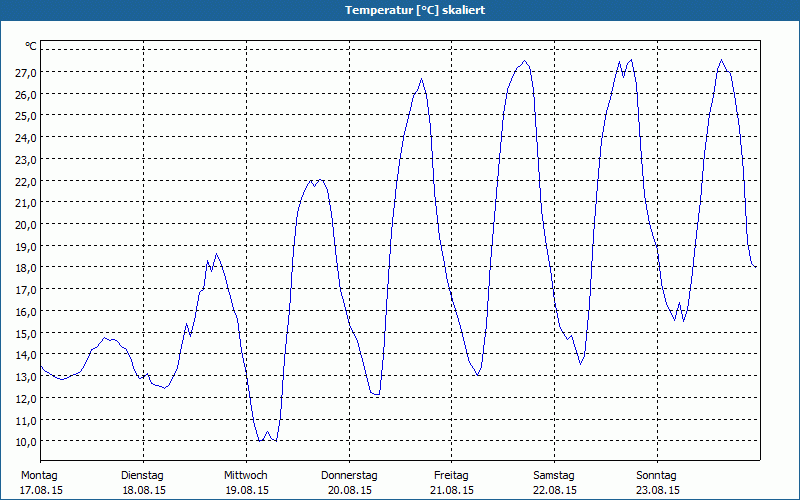
Task: Click the date 17.08.15 on the x-axis
Action: click(x=42, y=491)
